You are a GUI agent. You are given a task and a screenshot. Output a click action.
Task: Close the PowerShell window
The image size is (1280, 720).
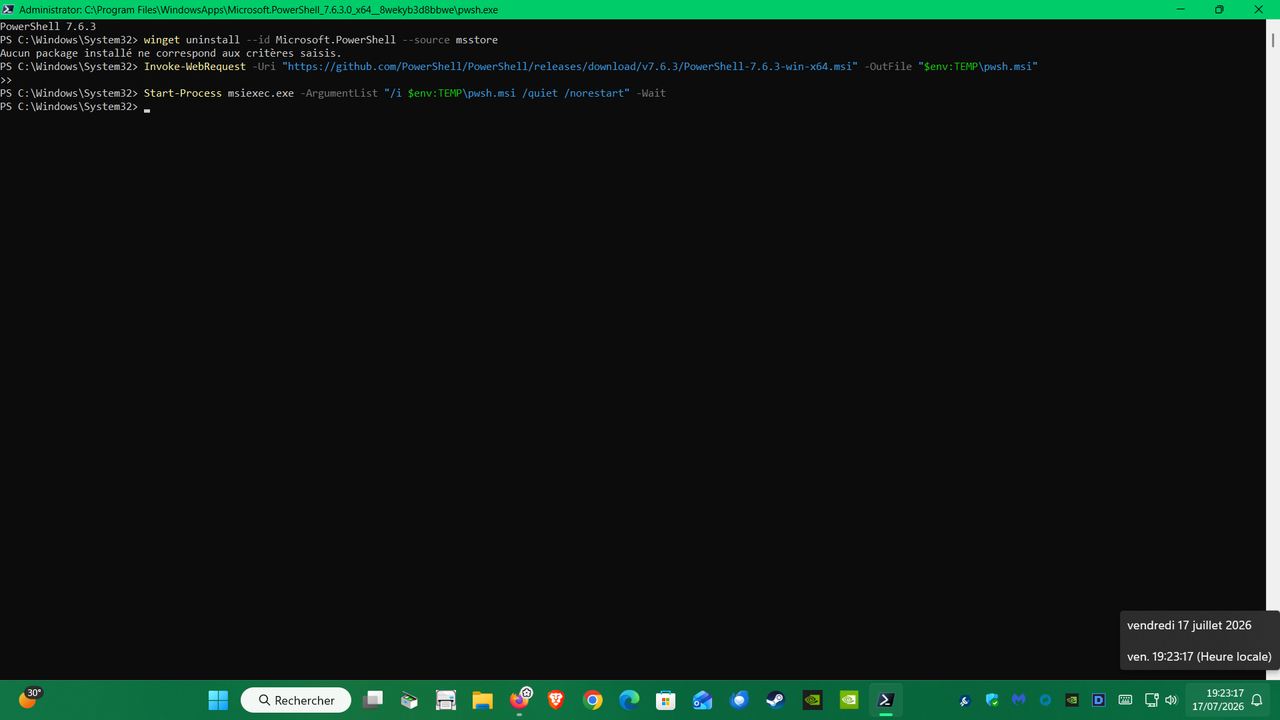click(1261, 9)
